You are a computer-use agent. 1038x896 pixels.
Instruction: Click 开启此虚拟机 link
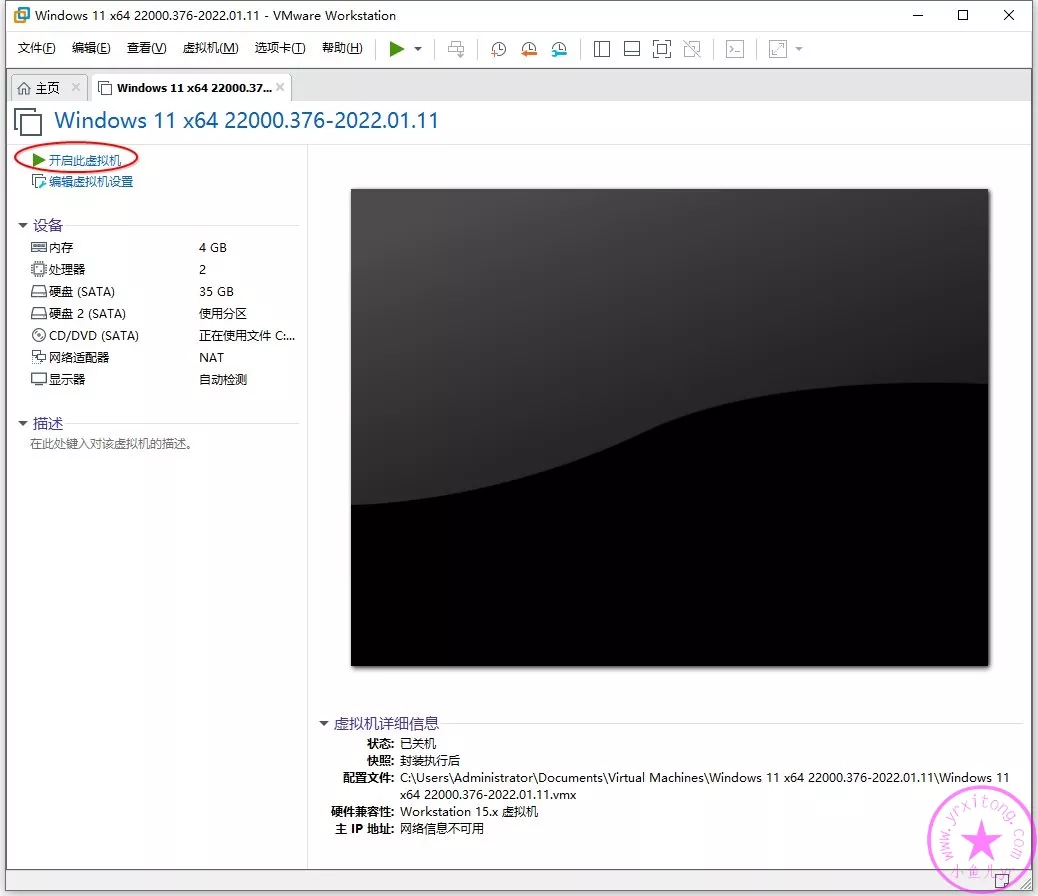(84, 160)
